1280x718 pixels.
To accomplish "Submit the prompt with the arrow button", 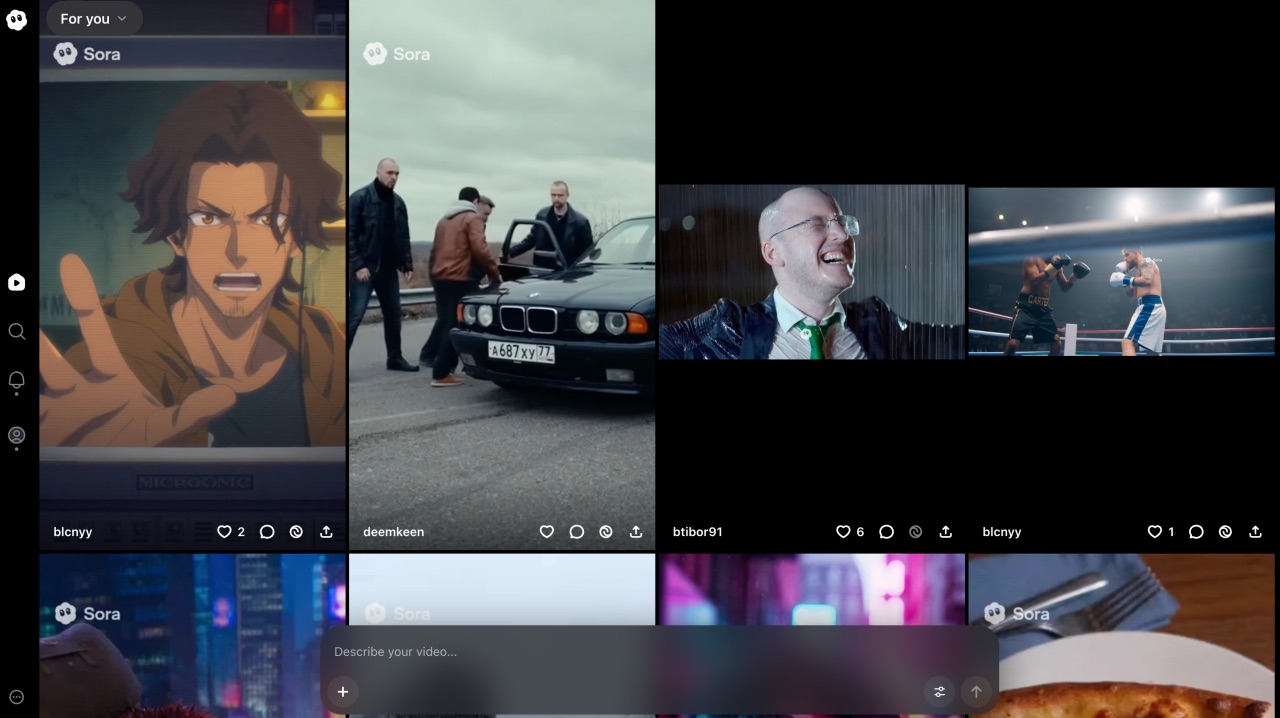I will point(976,691).
